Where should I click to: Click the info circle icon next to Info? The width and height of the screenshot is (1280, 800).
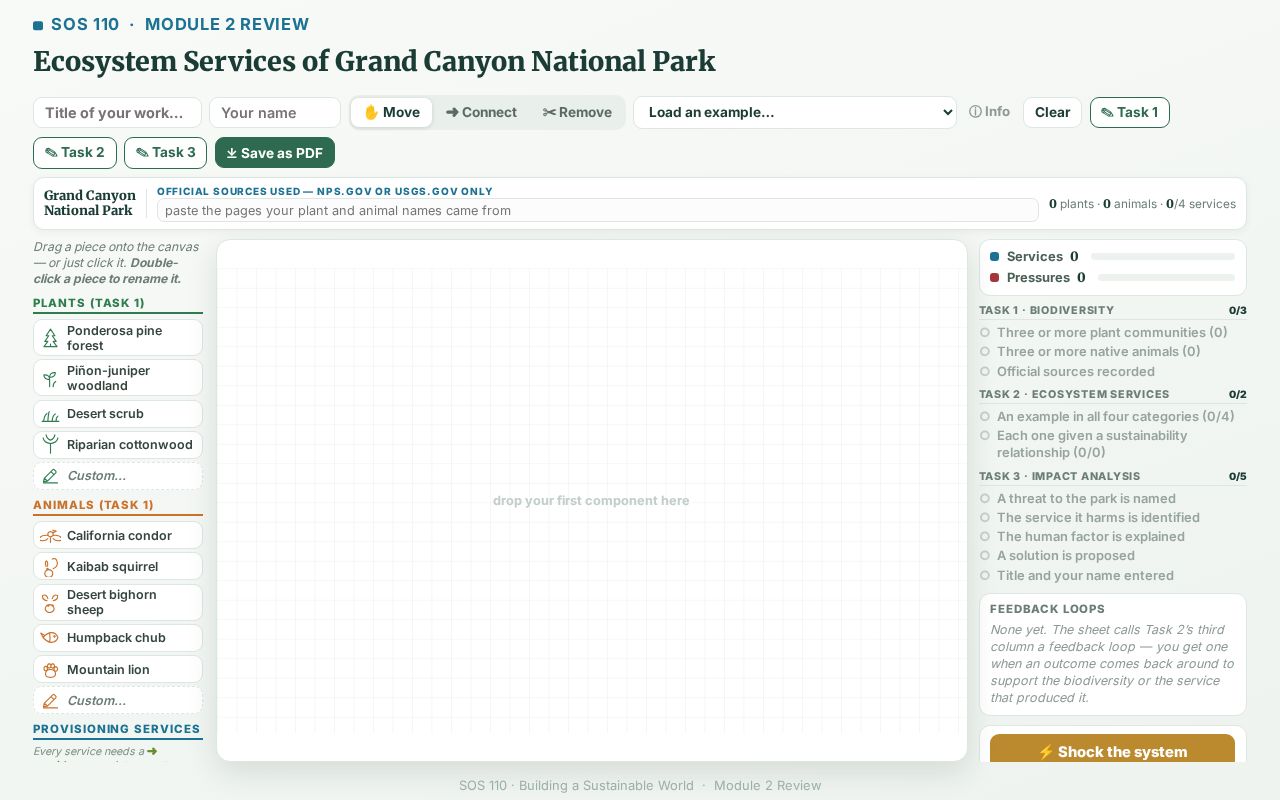pos(975,112)
